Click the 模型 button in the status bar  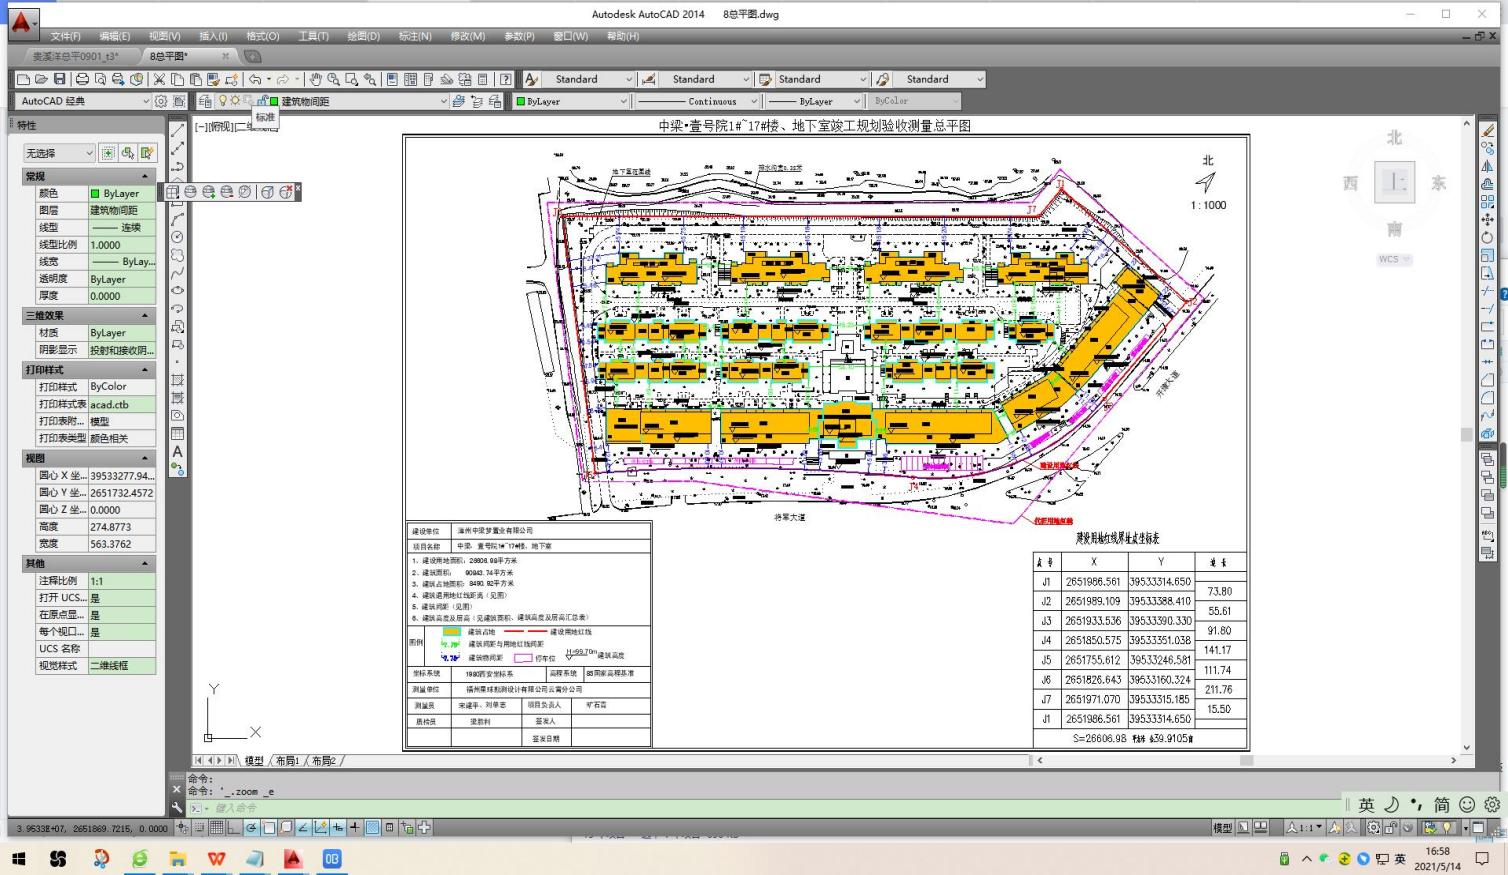click(1223, 828)
